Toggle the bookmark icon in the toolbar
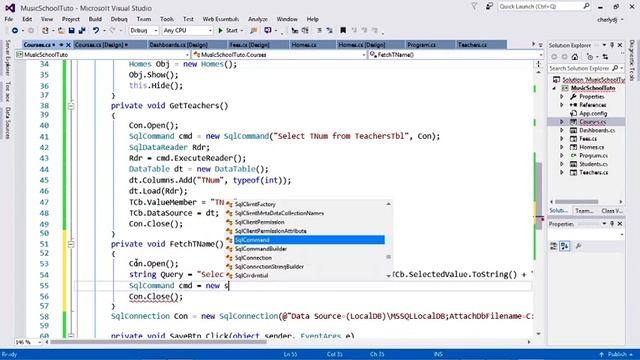 coord(343,31)
